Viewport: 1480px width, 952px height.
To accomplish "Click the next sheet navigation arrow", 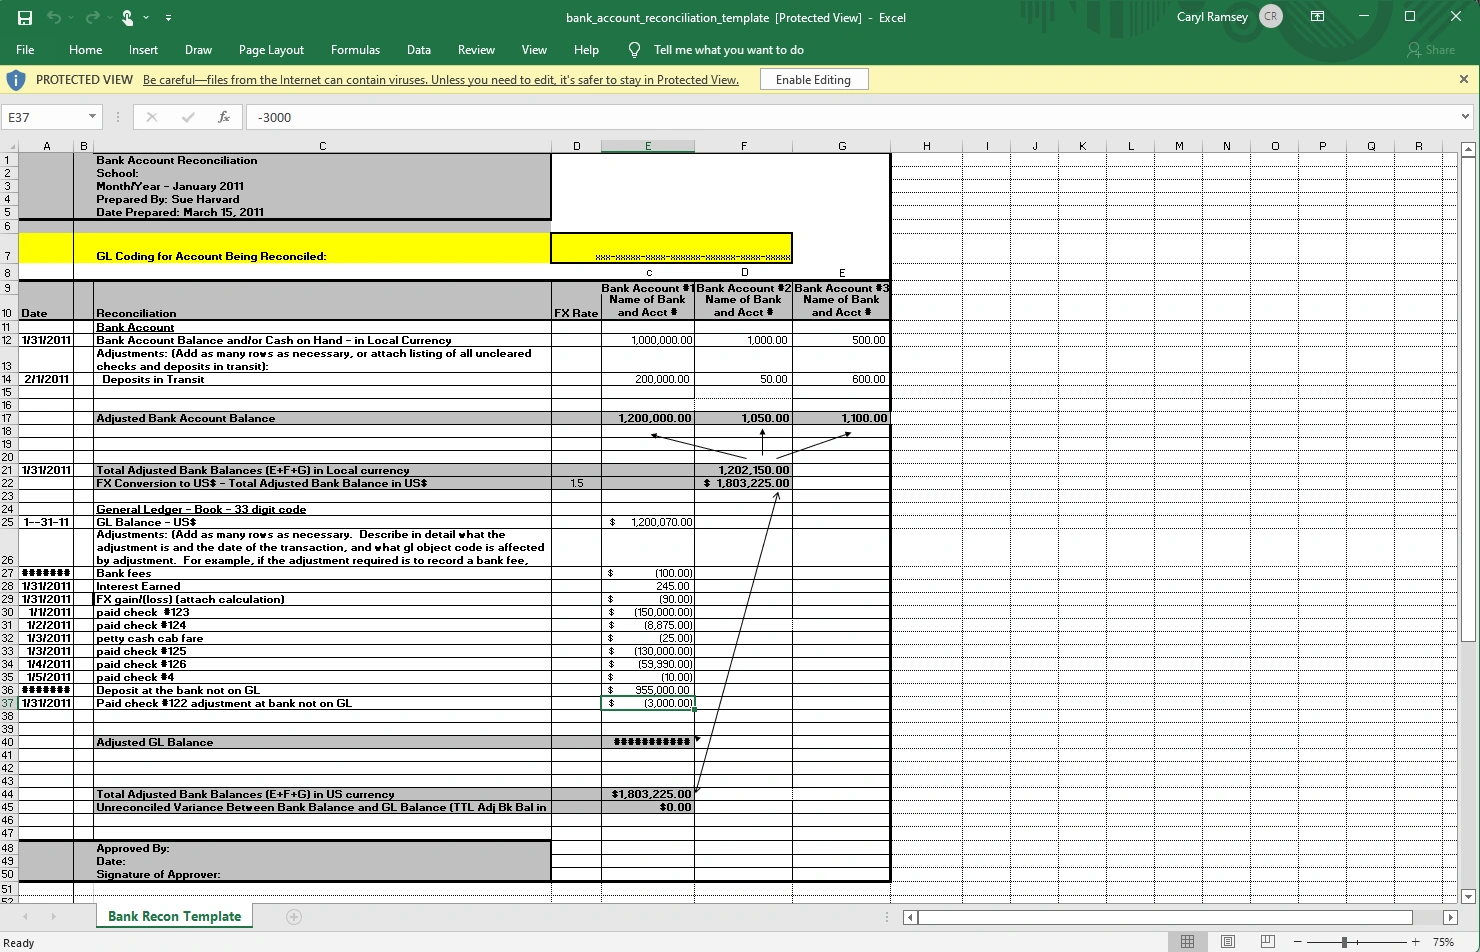I will point(53,916).
